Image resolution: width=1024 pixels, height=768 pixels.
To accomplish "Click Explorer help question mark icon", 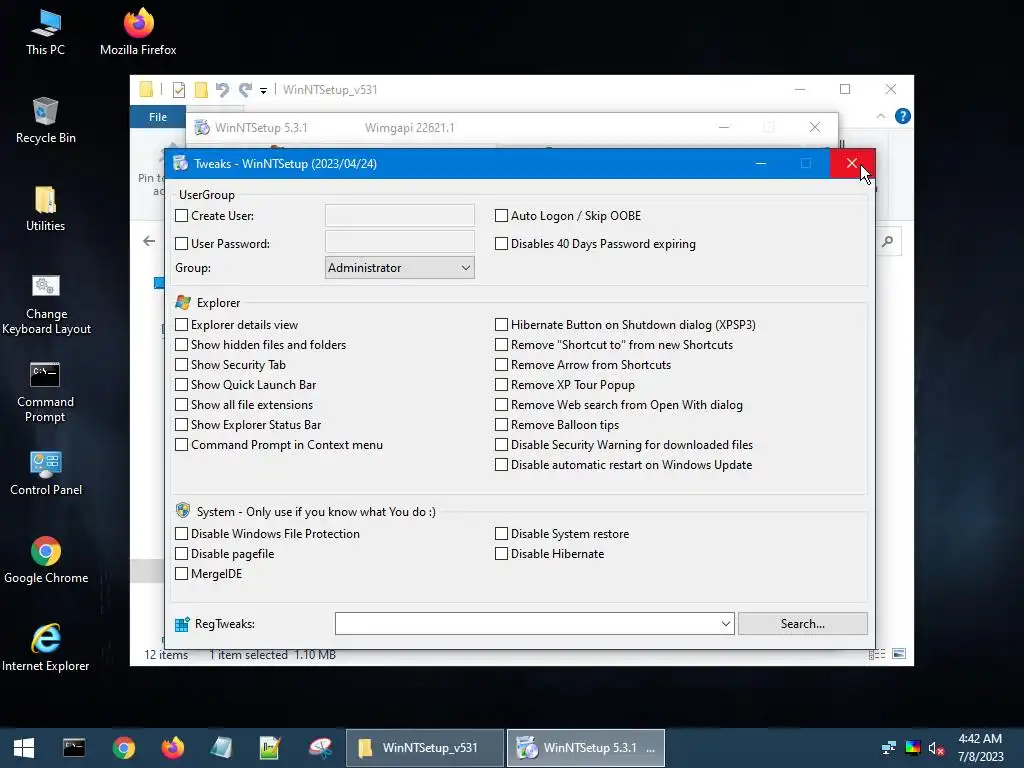I will [x=903, y=116].
